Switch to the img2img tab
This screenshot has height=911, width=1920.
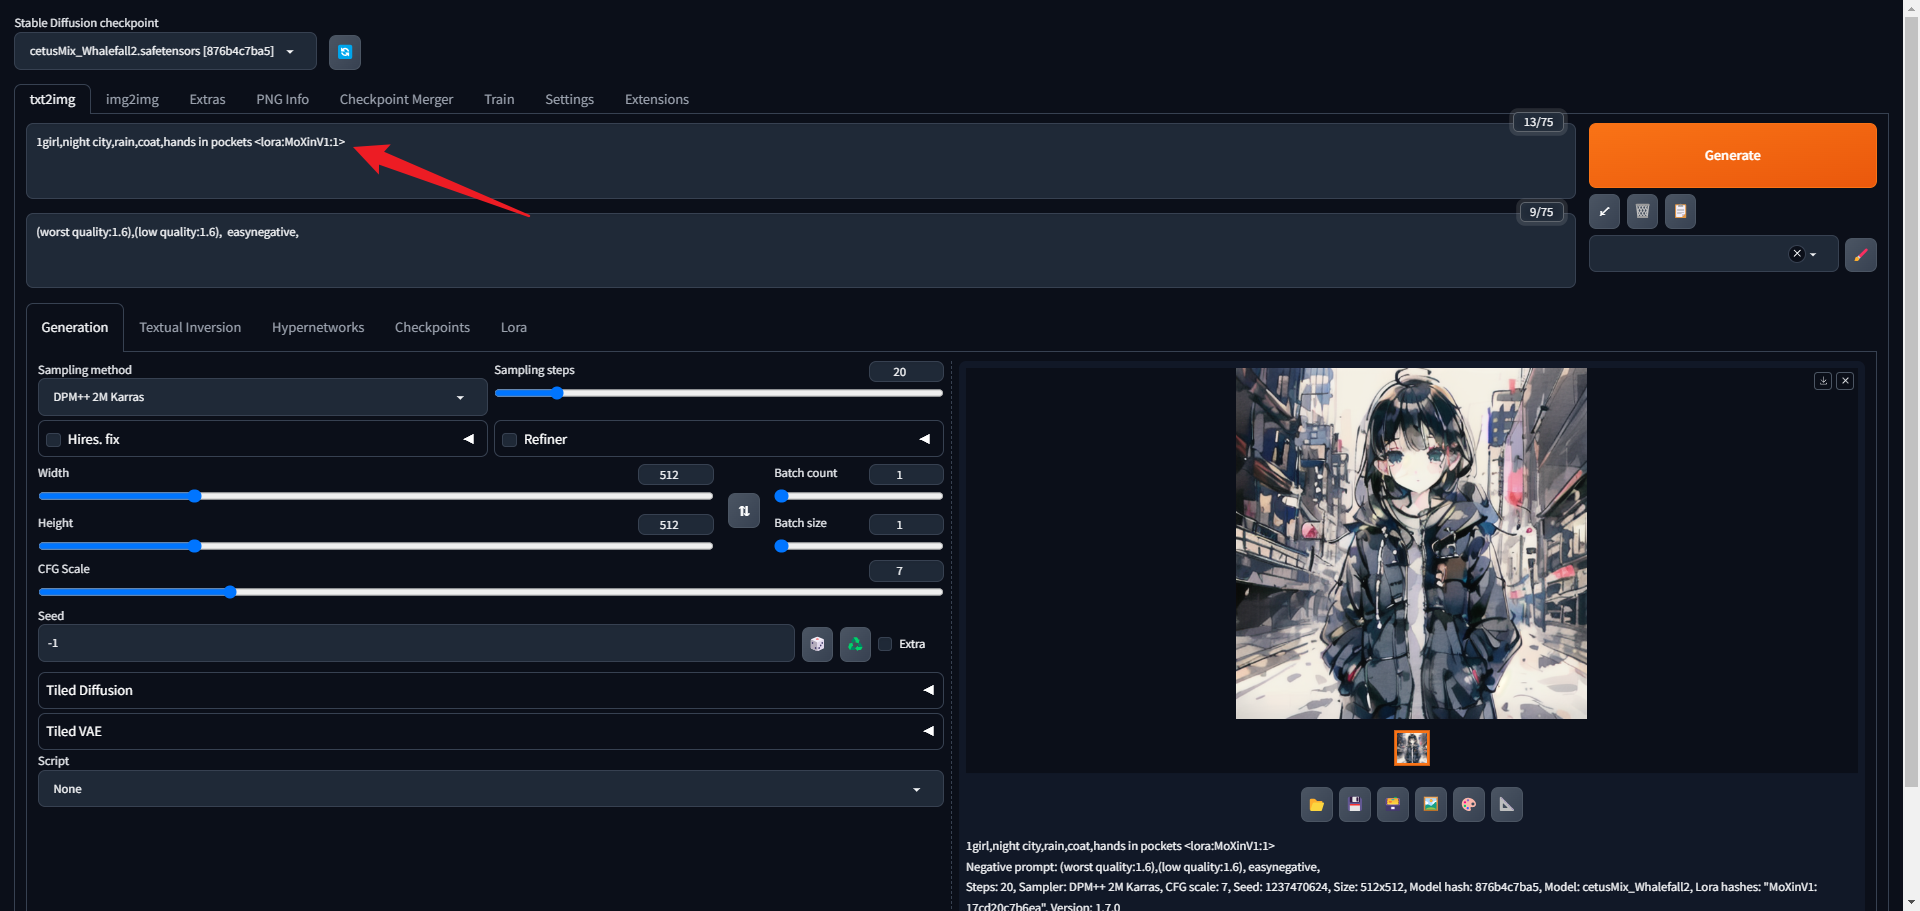(x=132, y=99)
